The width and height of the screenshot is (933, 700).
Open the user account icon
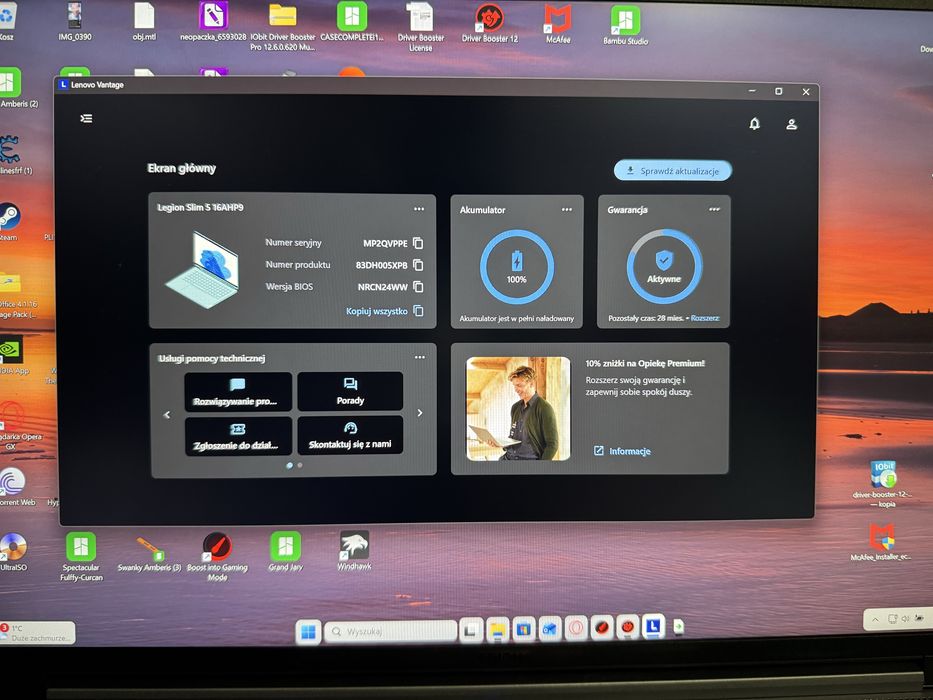[791, 124]
